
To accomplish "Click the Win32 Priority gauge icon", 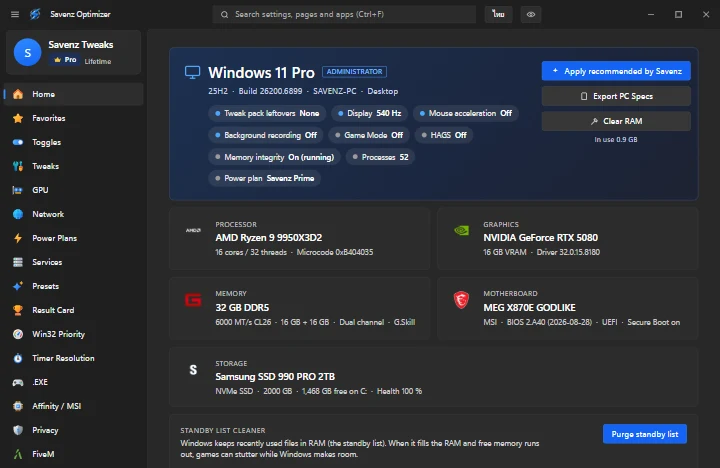I will coord(18,334).
